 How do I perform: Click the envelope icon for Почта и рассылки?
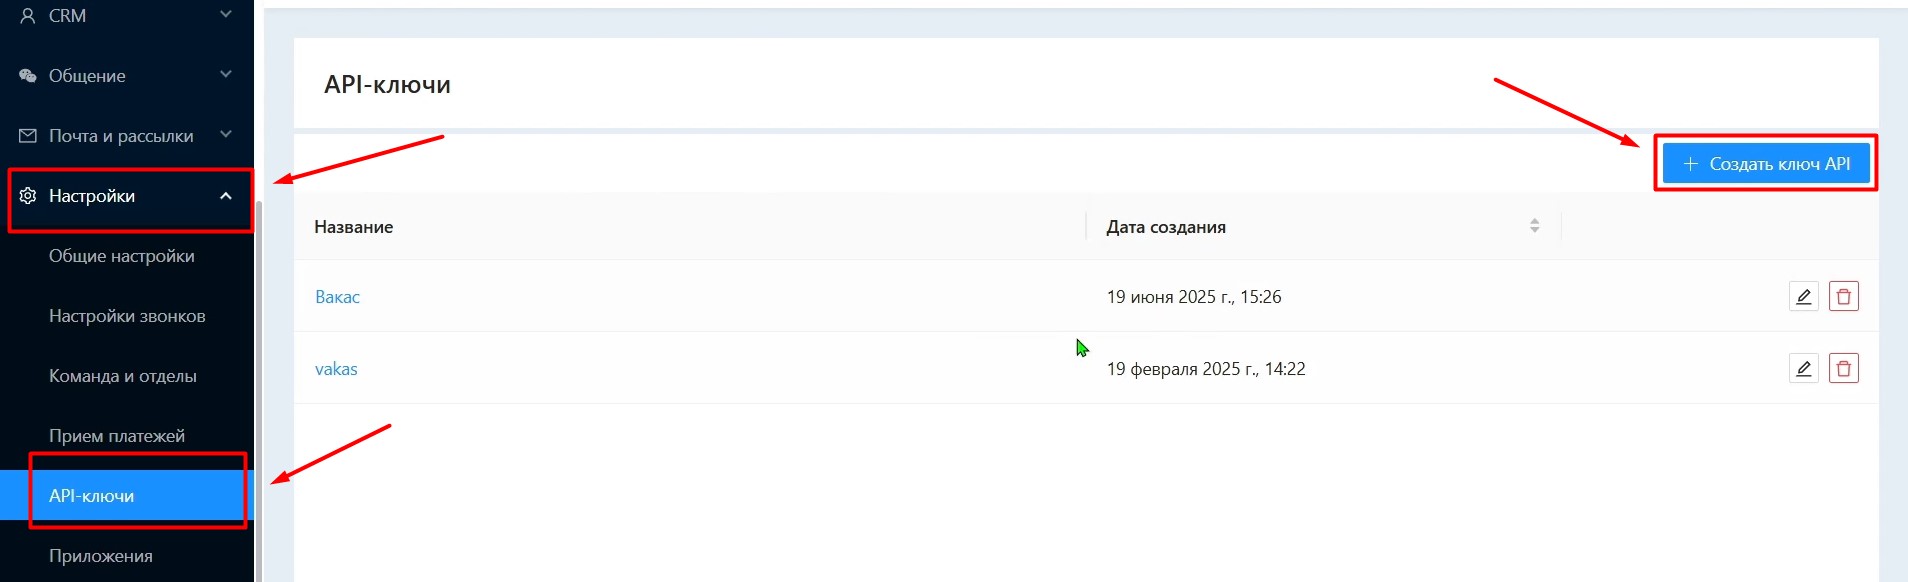(x=28, y=136)
